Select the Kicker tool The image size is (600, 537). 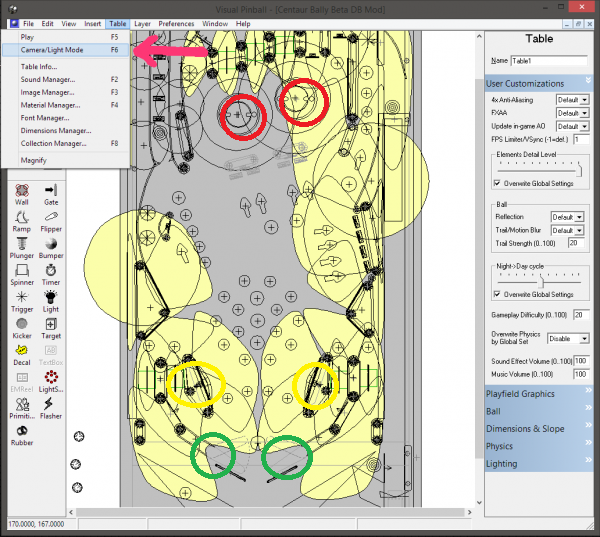(22, 329)
